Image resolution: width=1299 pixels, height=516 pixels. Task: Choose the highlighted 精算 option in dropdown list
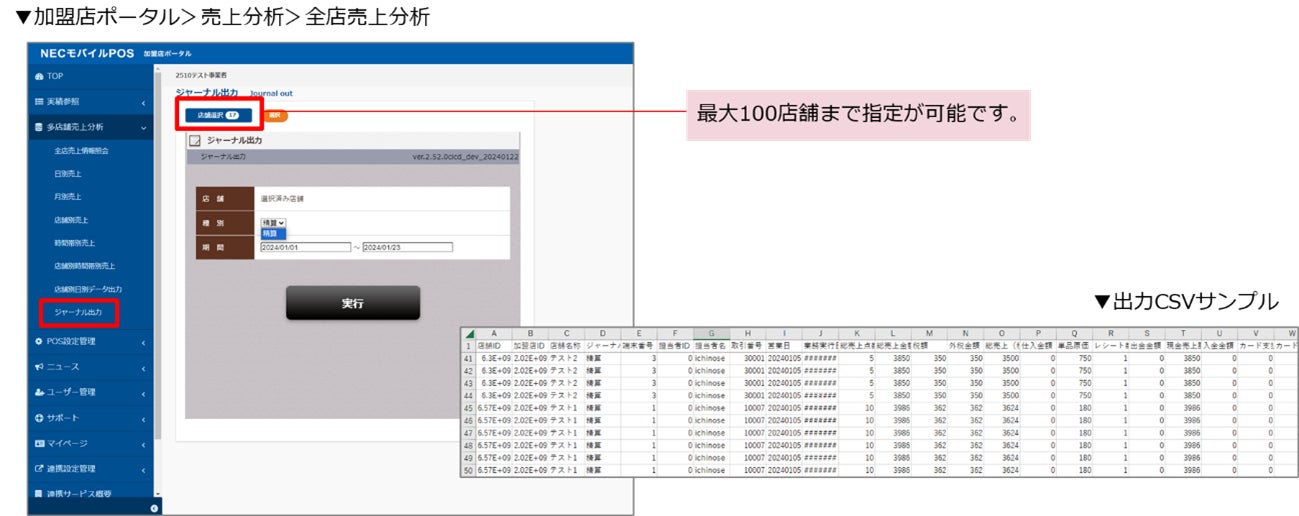[x=273, y=233]
